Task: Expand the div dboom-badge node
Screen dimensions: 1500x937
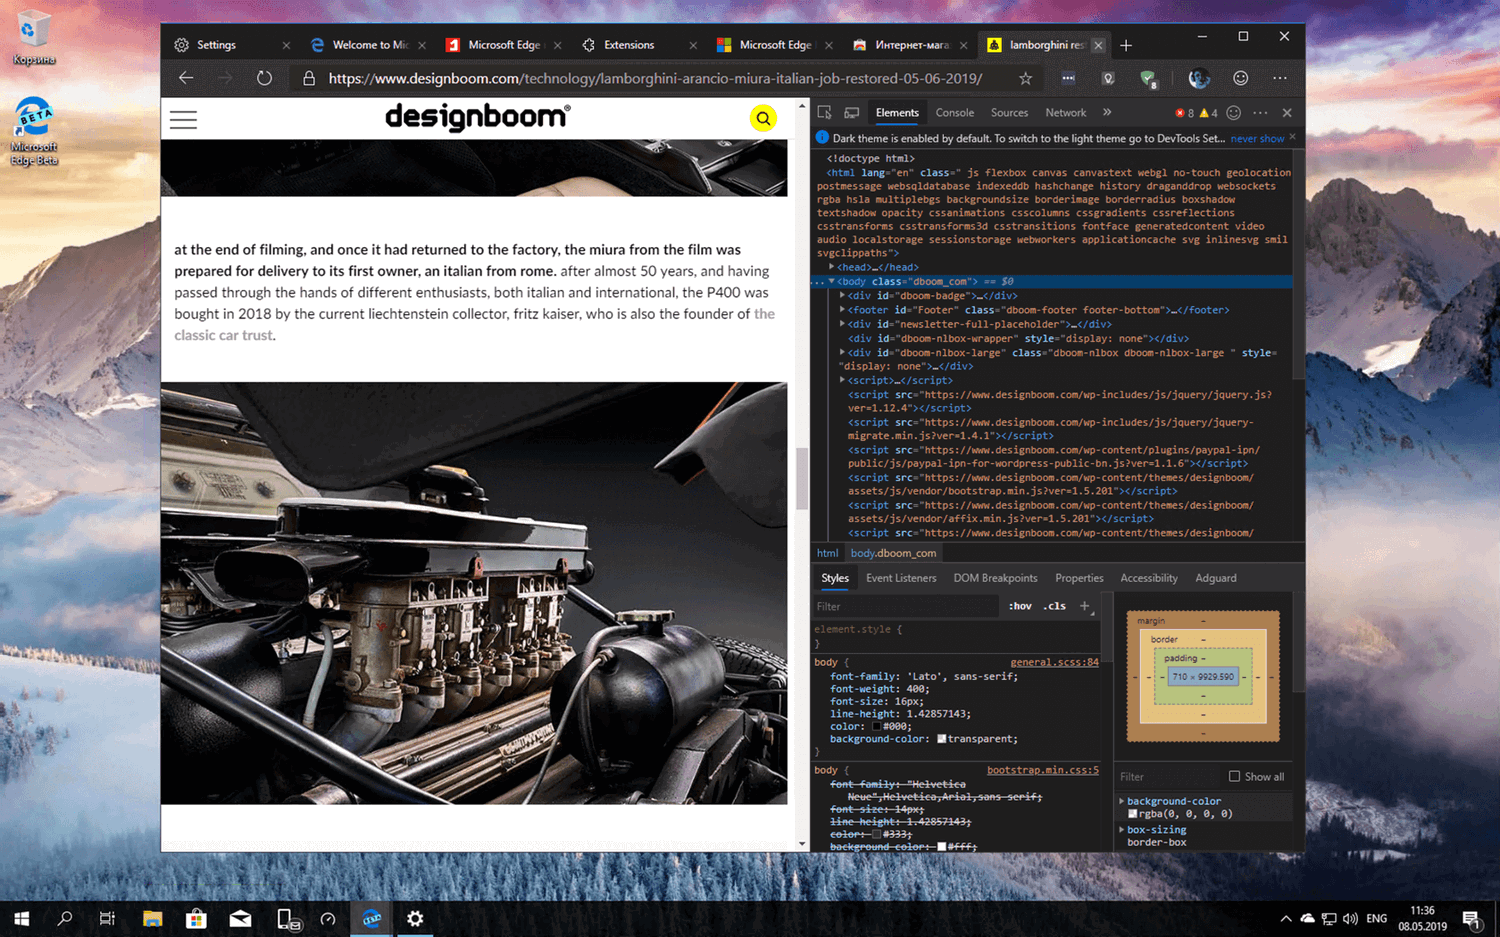Action: tap(842, 296)
